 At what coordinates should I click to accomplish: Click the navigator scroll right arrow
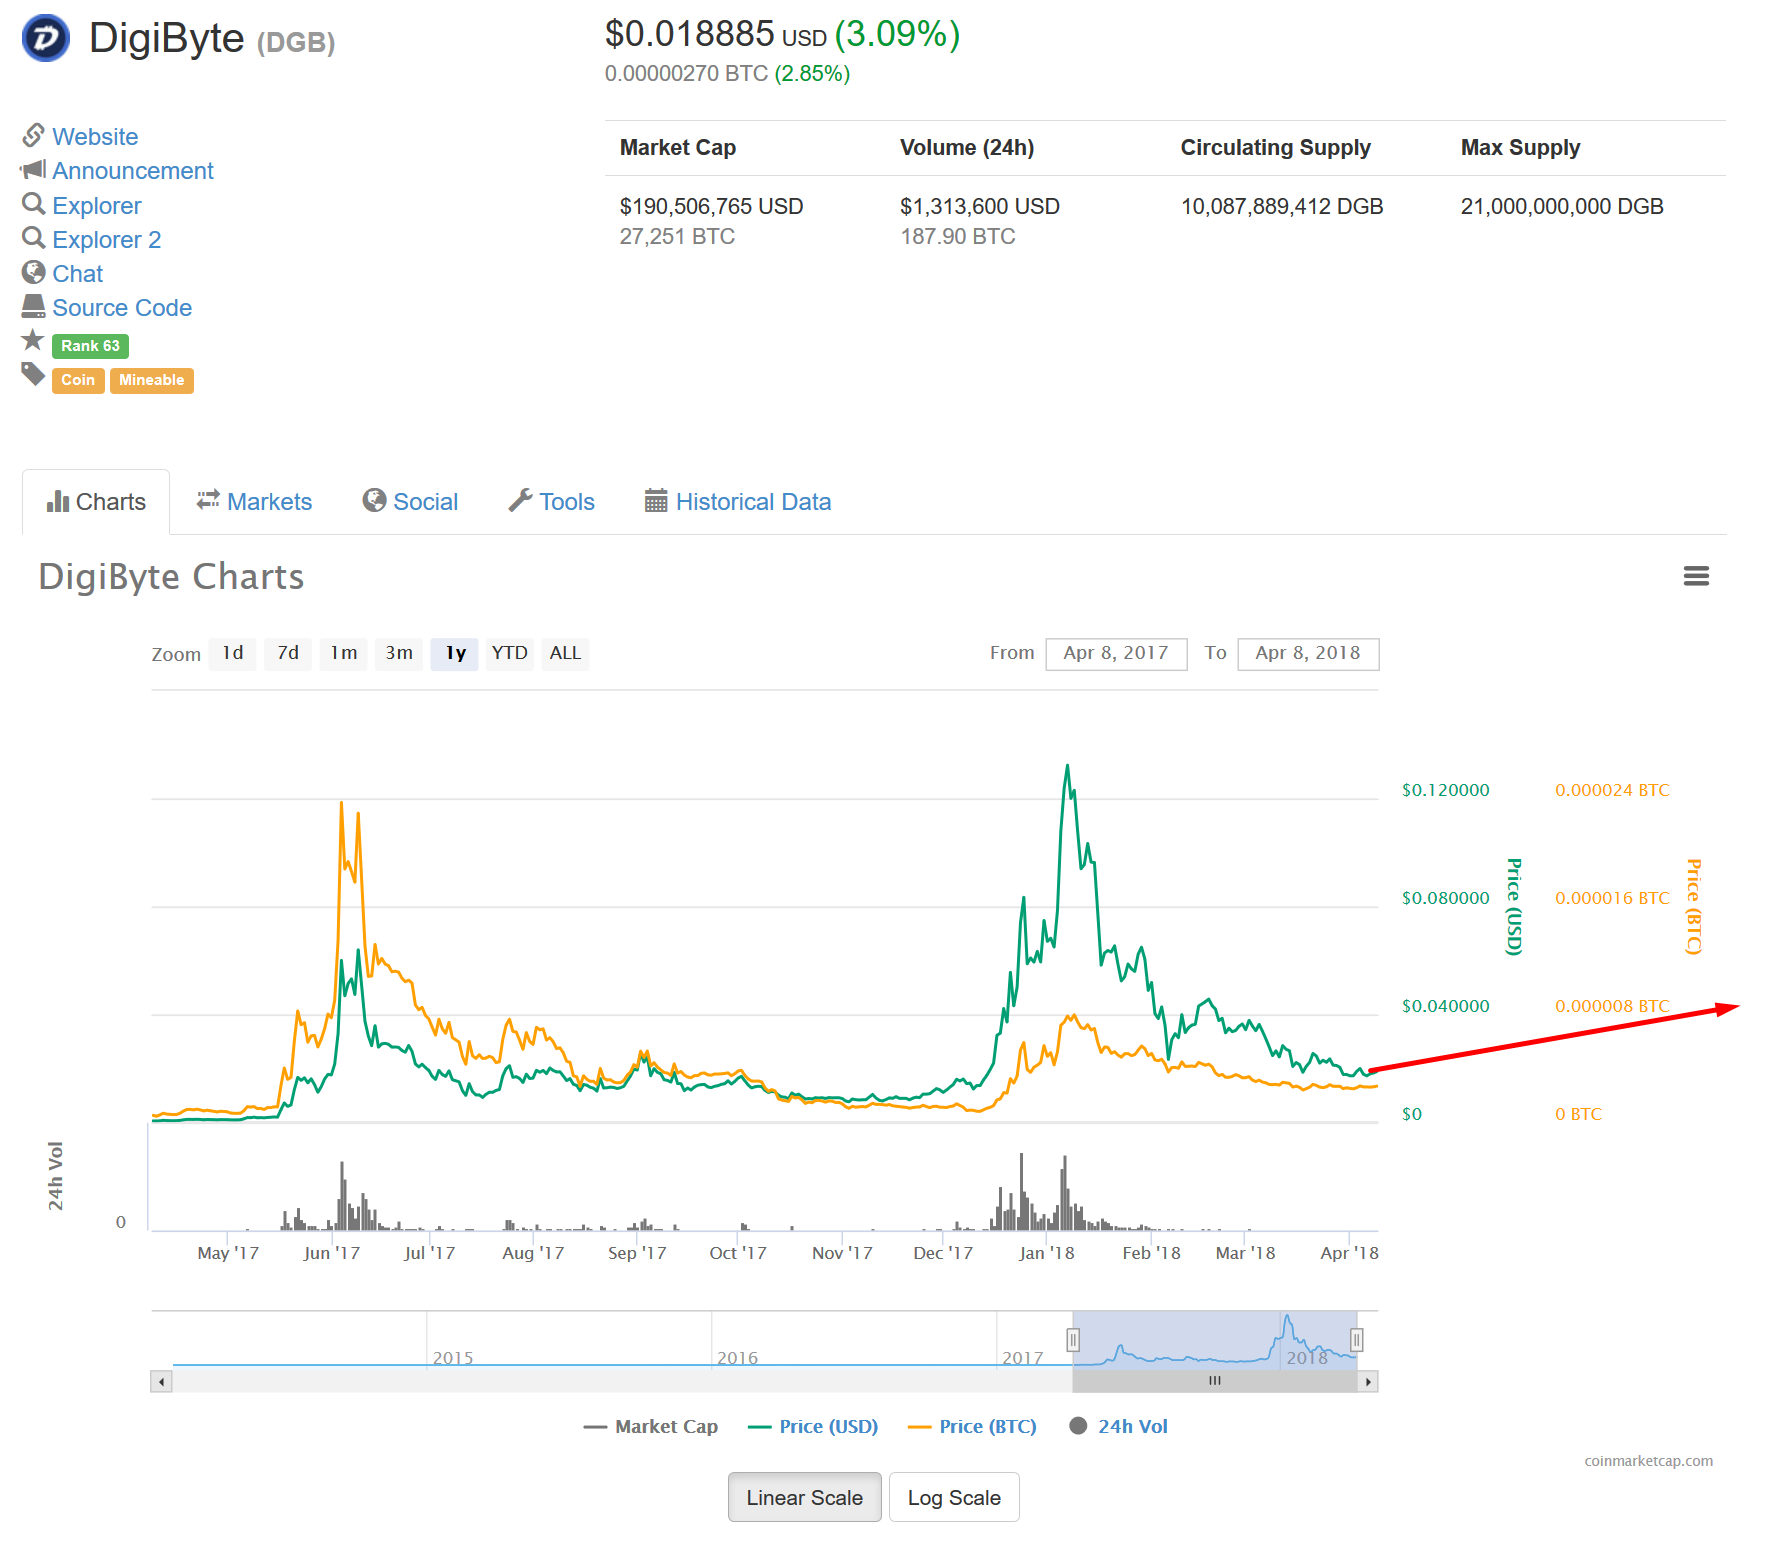pos(1368,1381)
